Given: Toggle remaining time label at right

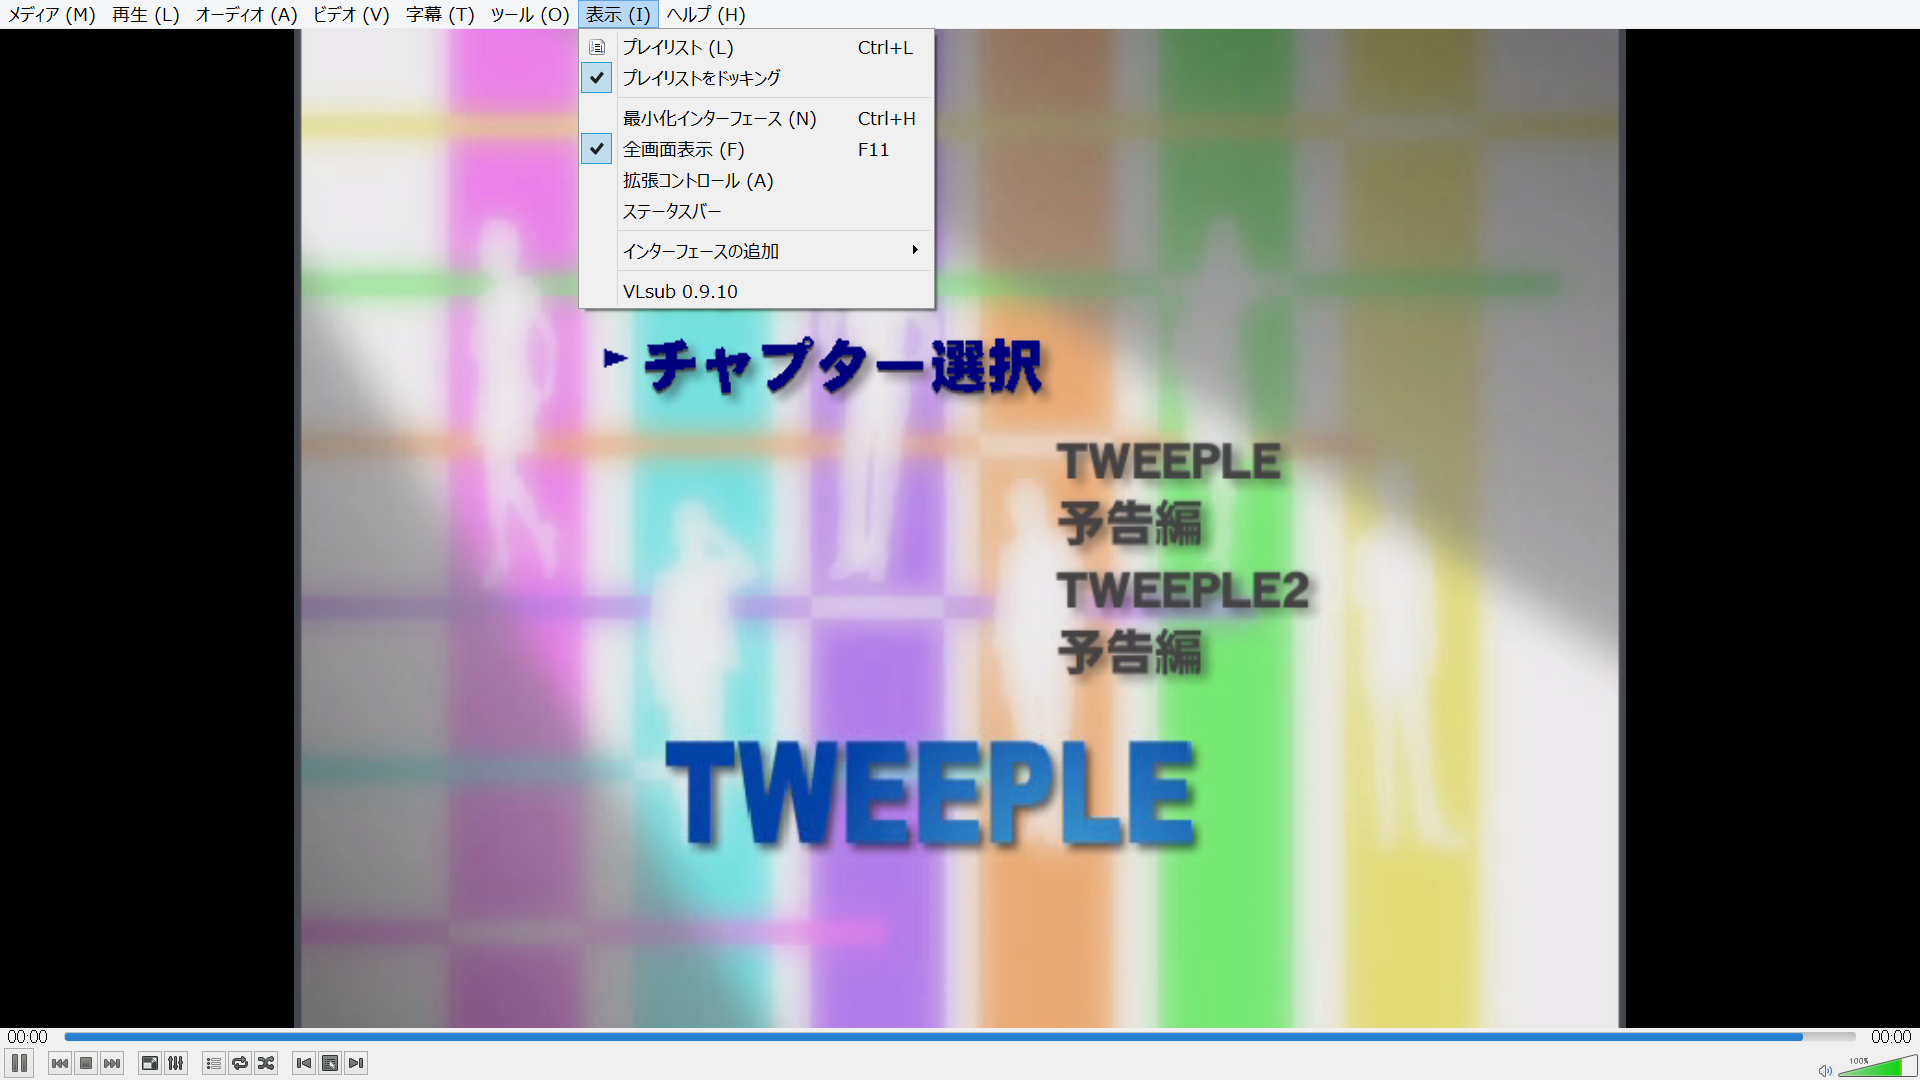Looking at the screenshot, I should tap(1890, 1037).
